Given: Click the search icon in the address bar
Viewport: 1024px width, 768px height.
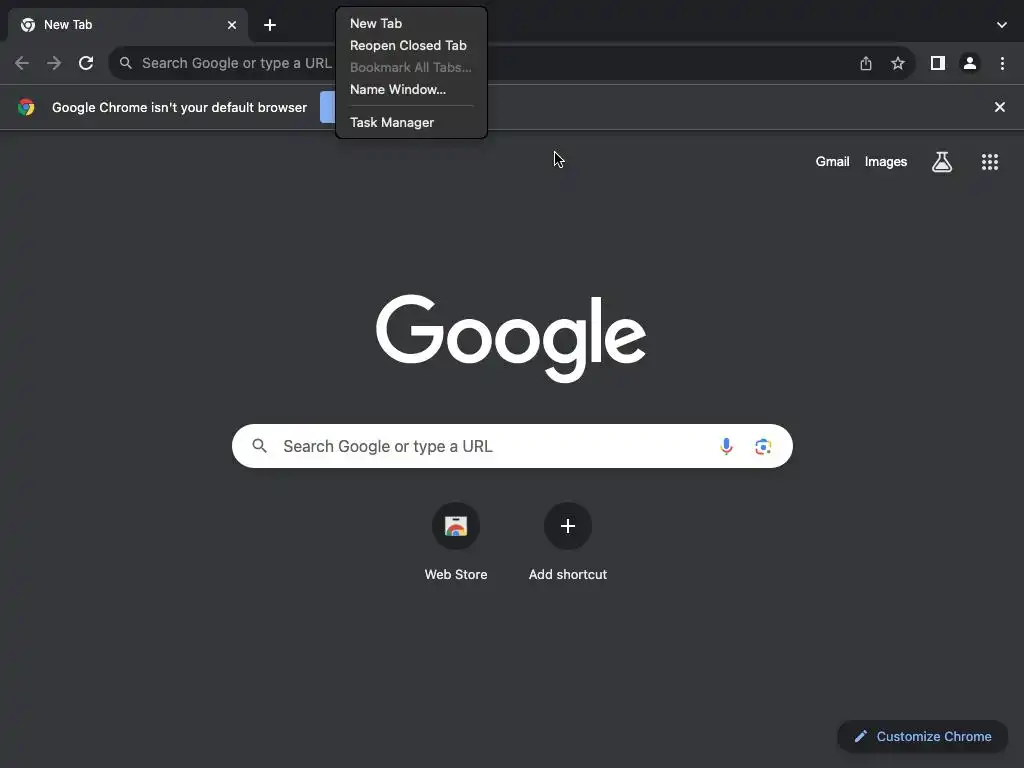Looking at the screenshot, I should coord(125,63).
